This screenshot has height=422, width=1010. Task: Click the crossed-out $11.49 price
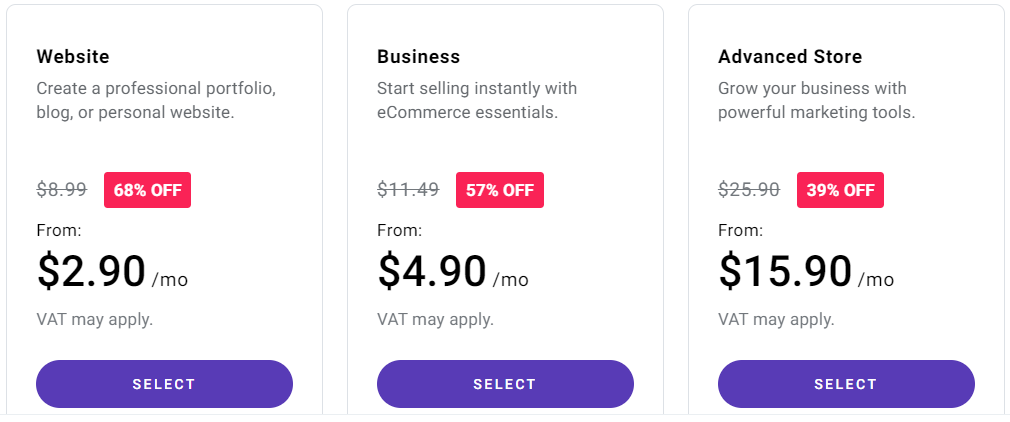pyautogui.click(x=408, y=189)
